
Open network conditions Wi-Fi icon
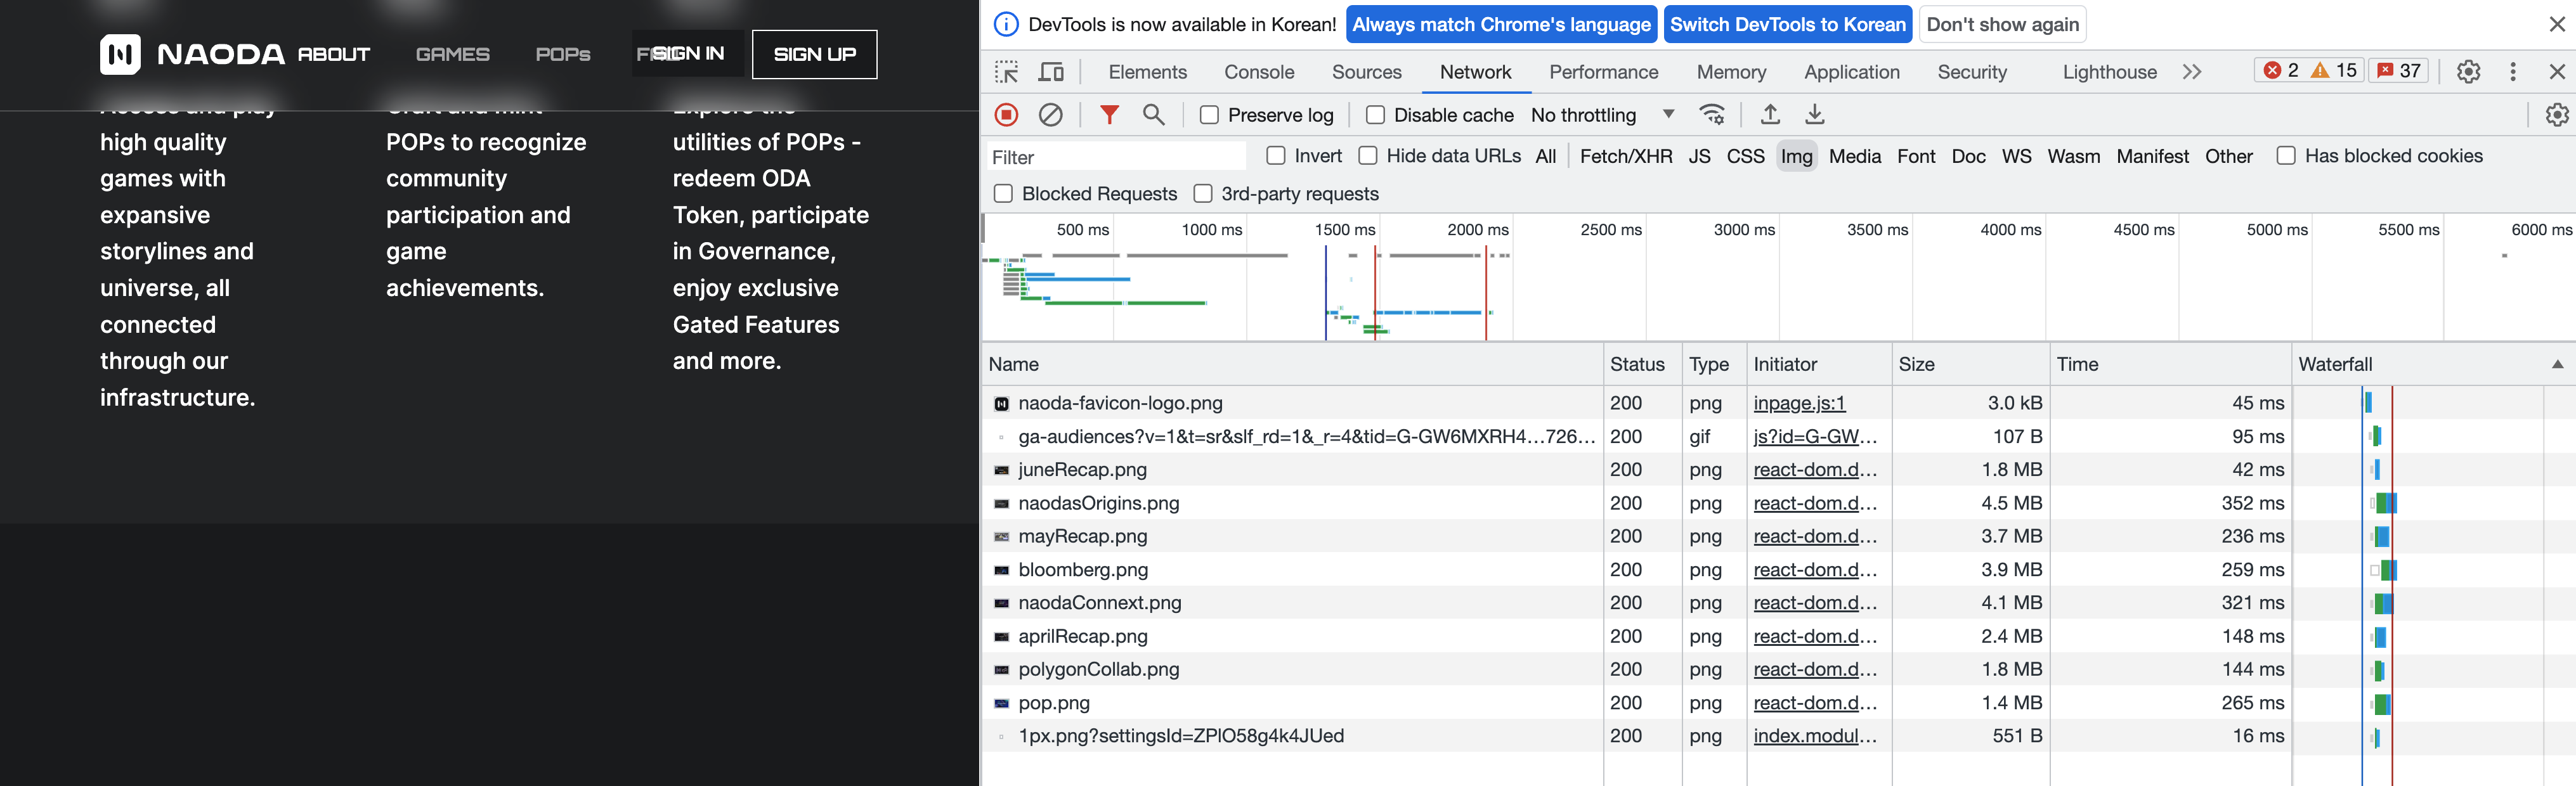click(1712, 115)
